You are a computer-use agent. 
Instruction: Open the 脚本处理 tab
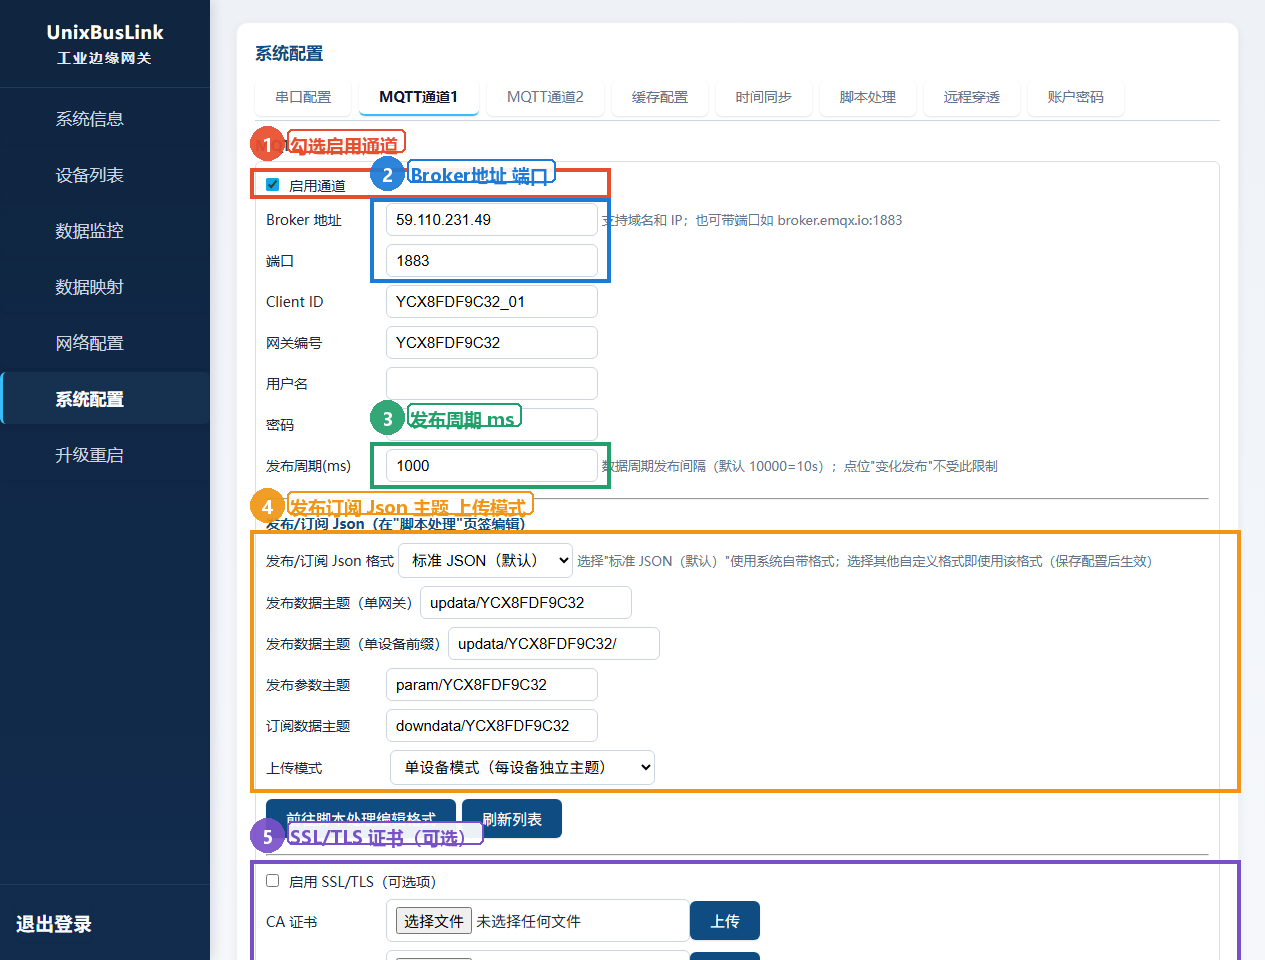(x=868, y=97)
